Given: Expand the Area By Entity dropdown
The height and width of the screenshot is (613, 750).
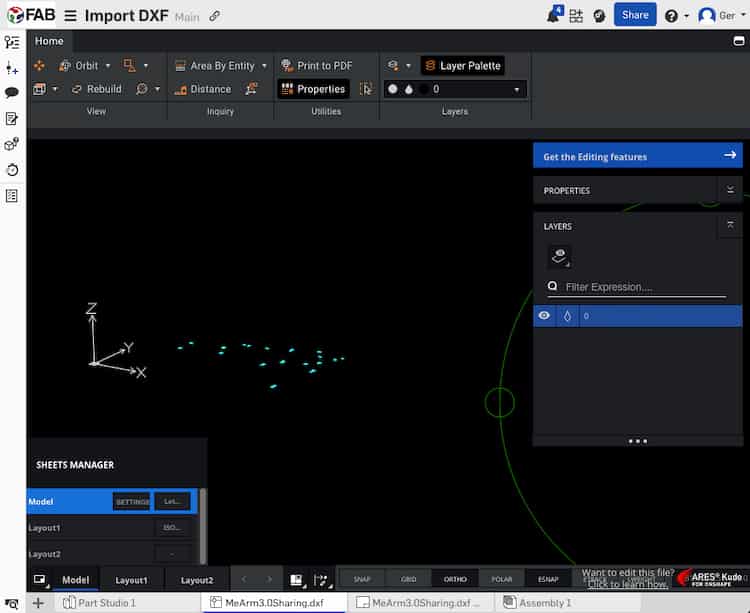Looking at the screenshot, I should coord(264,66).
